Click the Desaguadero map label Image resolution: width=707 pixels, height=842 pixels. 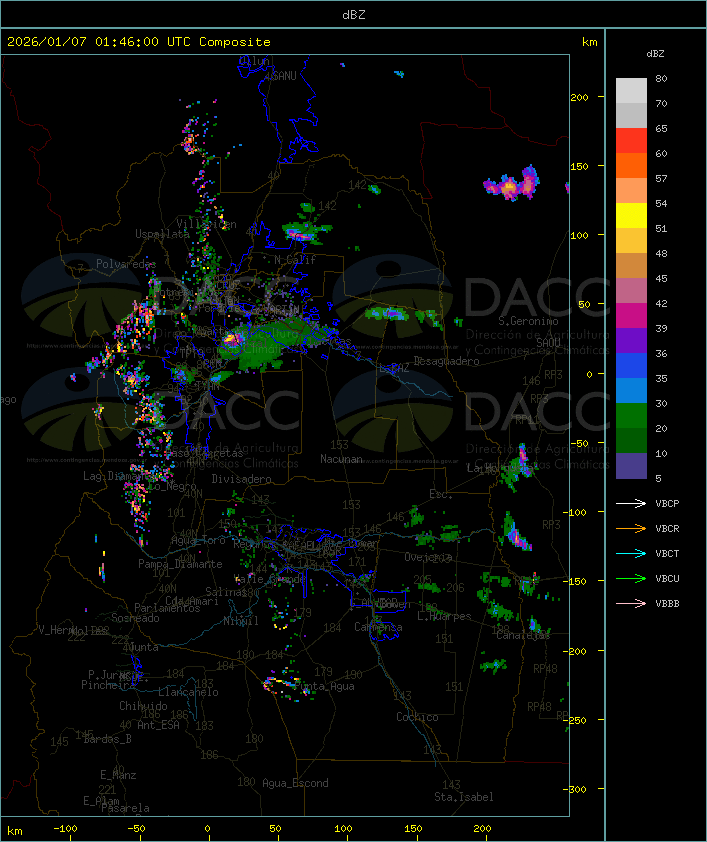446,361
